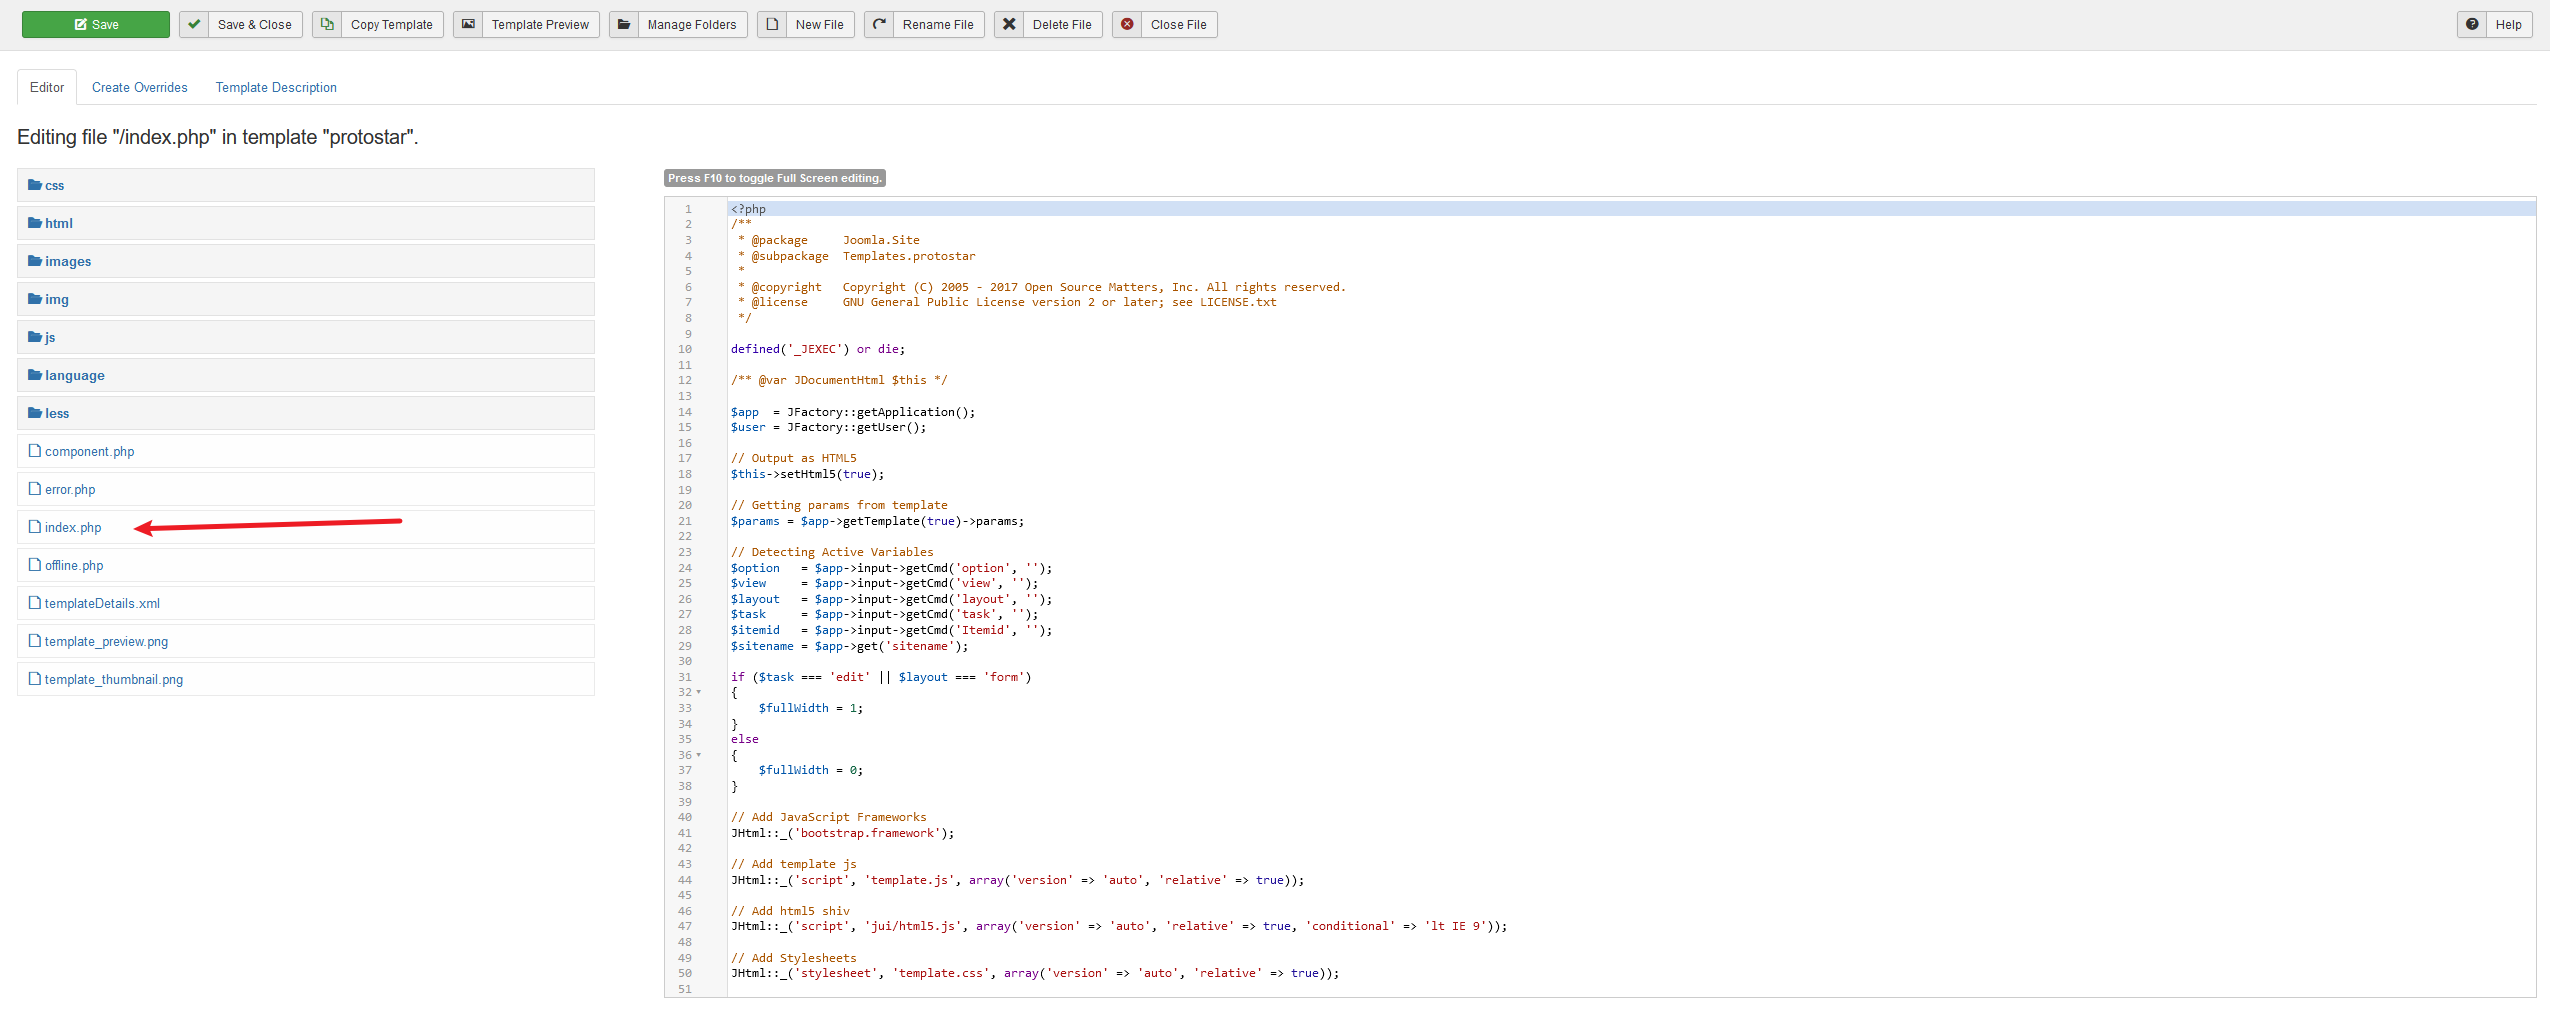This screenshot has width=2550, height=1016.
Task: Click the css folder icon
Action: point(35,185)
